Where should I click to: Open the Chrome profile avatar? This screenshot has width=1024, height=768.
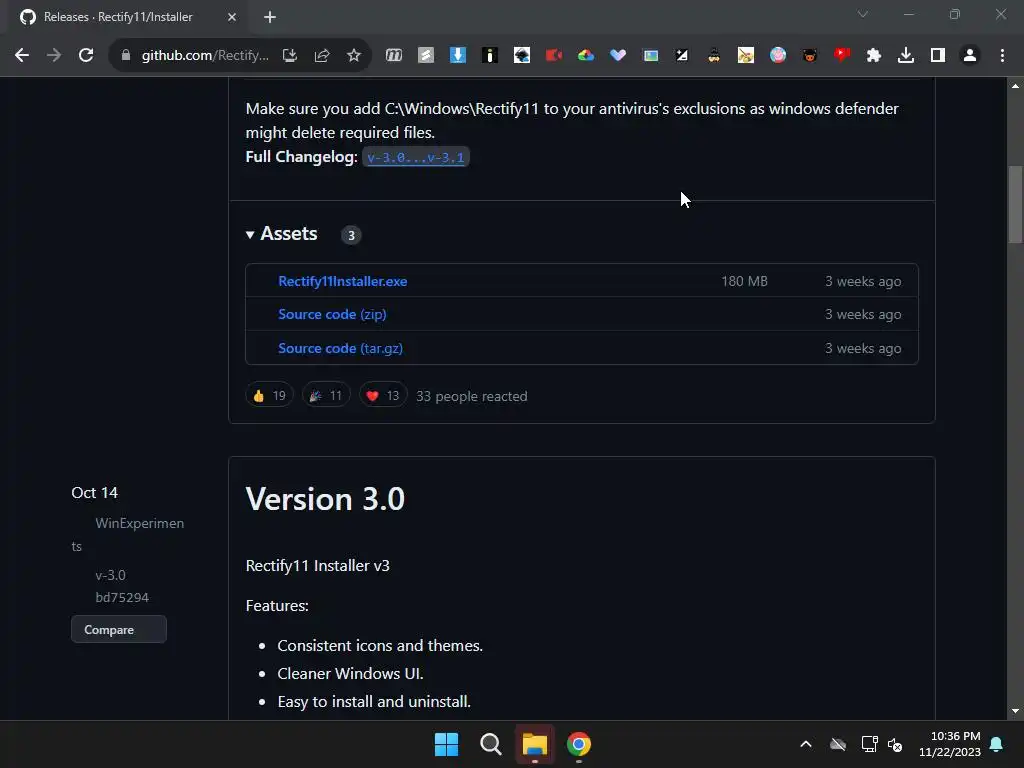coord(970,56)
